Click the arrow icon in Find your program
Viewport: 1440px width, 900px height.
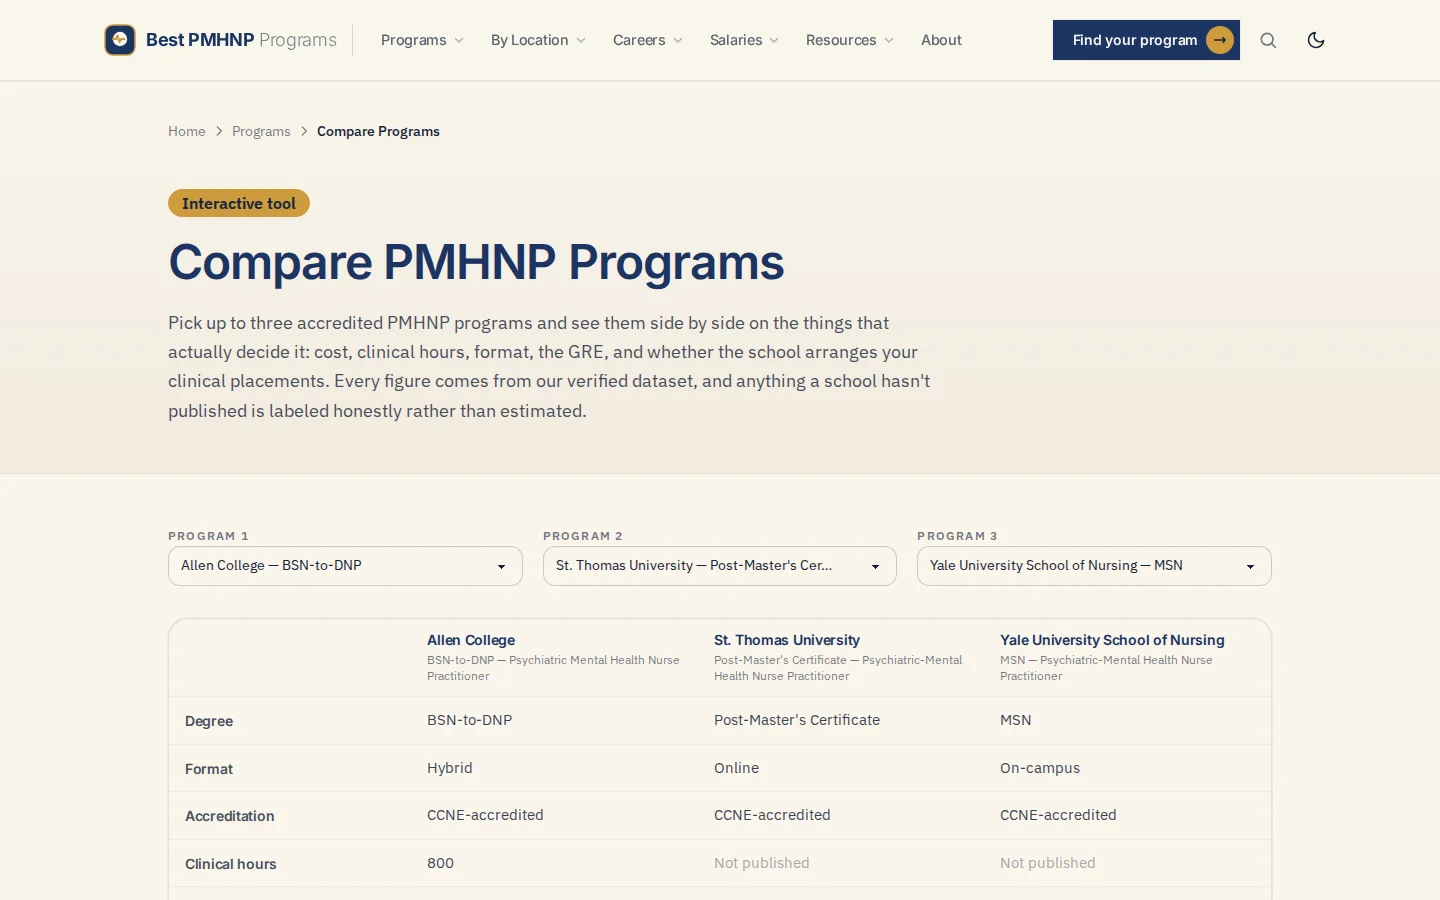(x=1220, y=40)
